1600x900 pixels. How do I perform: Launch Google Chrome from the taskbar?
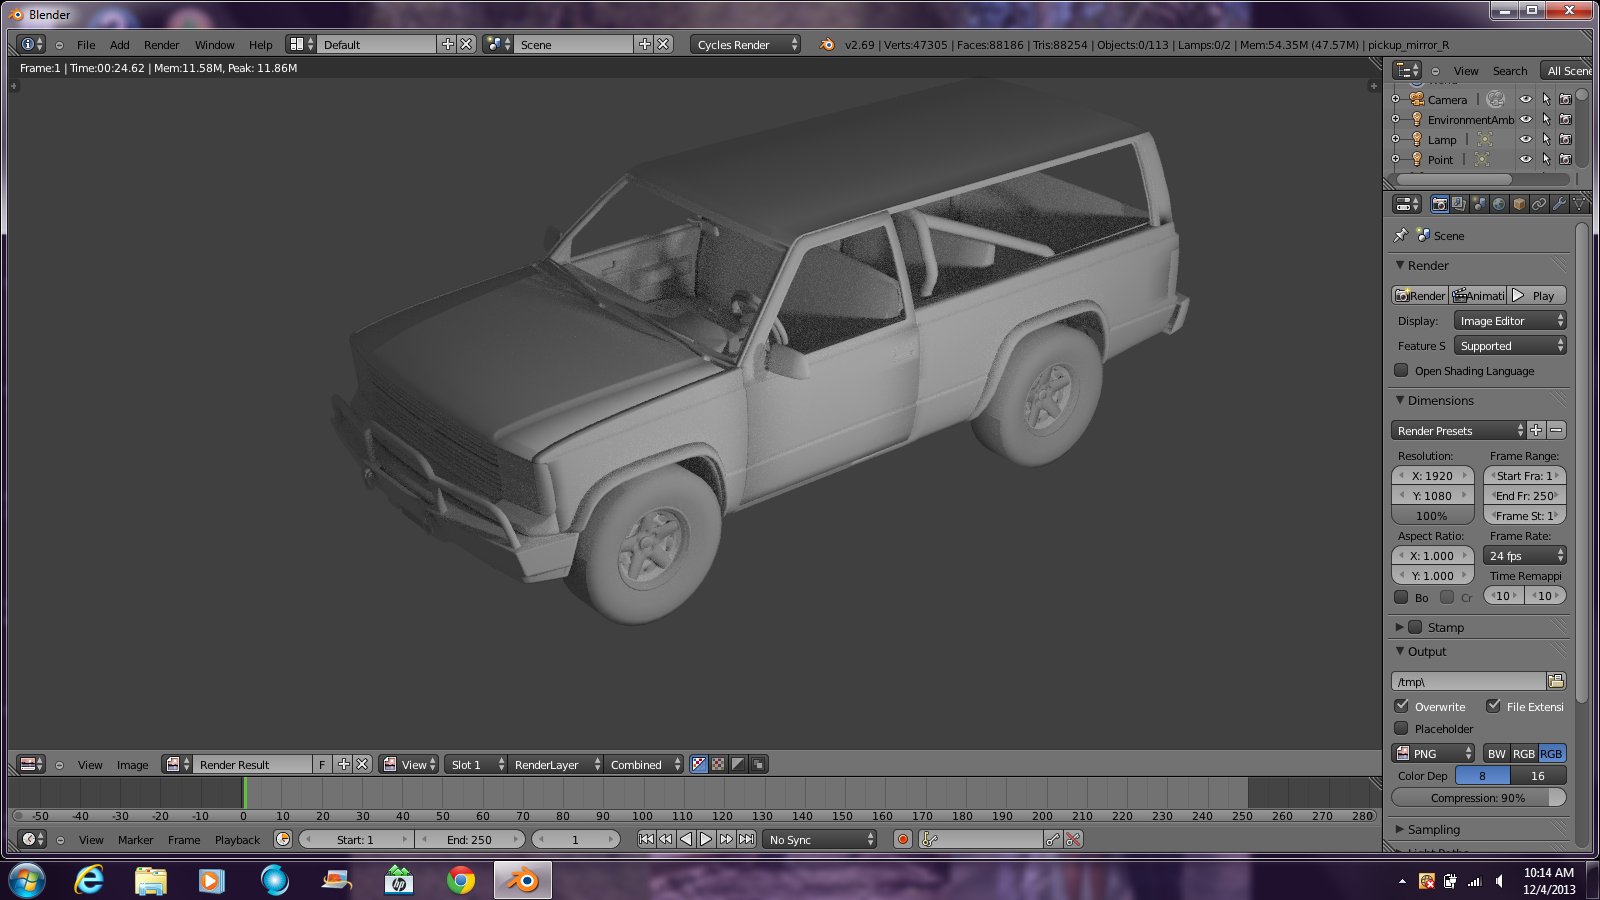[x=461, y=881]
